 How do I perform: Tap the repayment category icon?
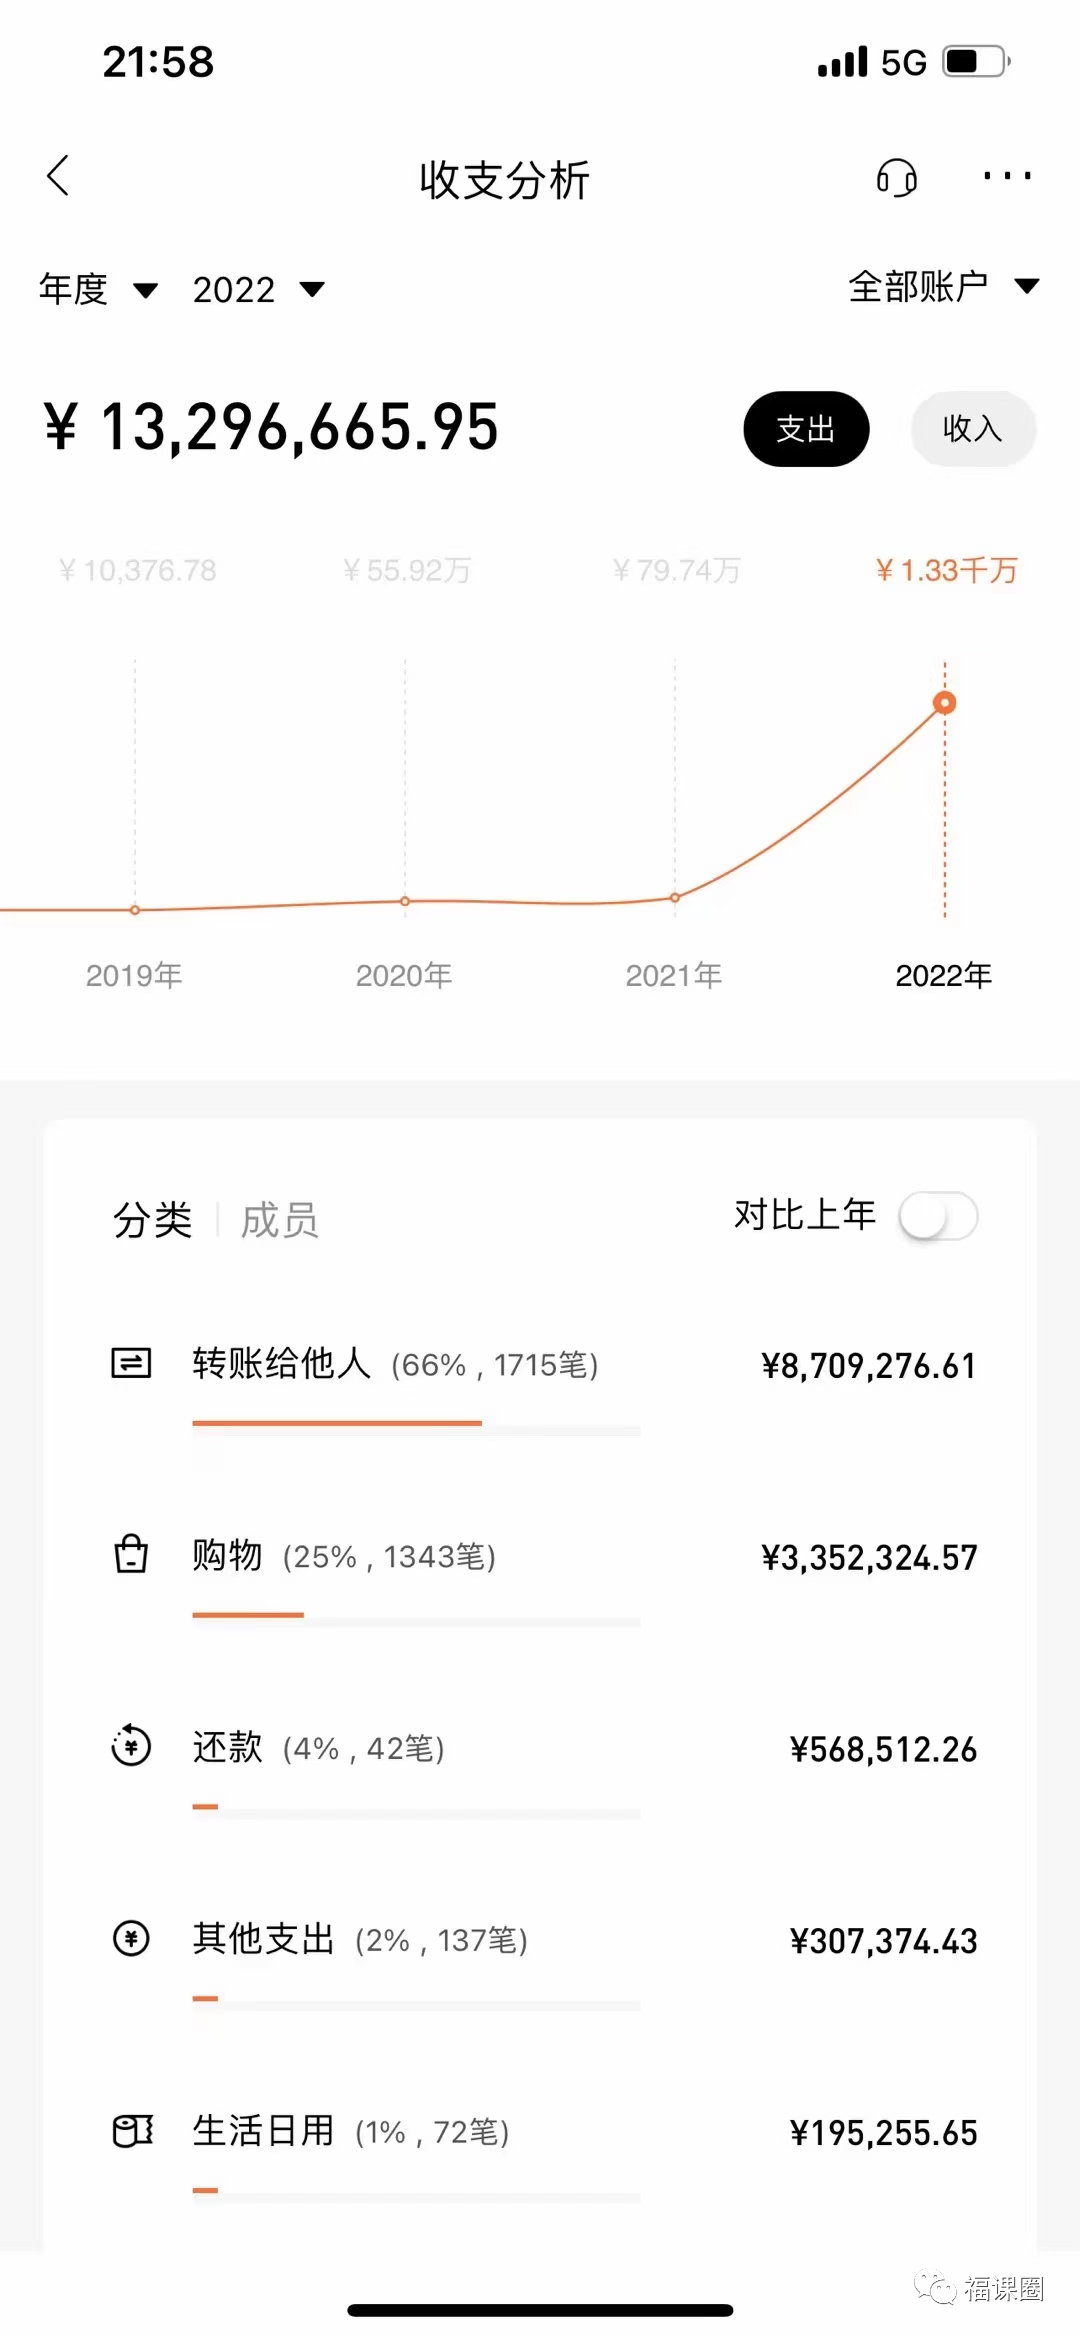[131, 1746]
